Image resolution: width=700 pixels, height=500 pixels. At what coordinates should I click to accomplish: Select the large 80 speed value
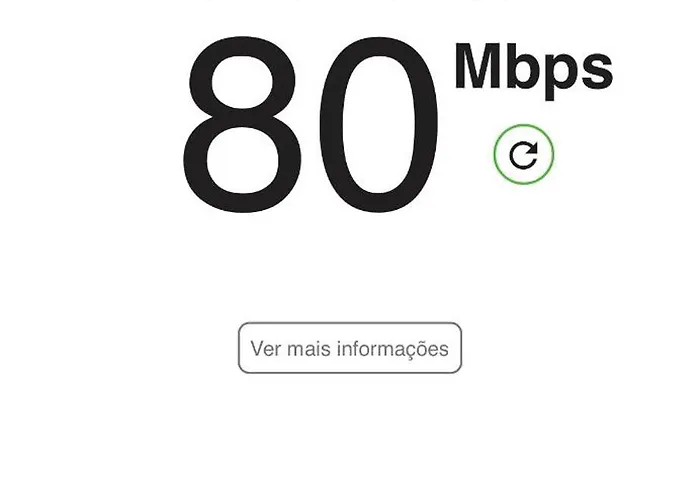(311, 125)
